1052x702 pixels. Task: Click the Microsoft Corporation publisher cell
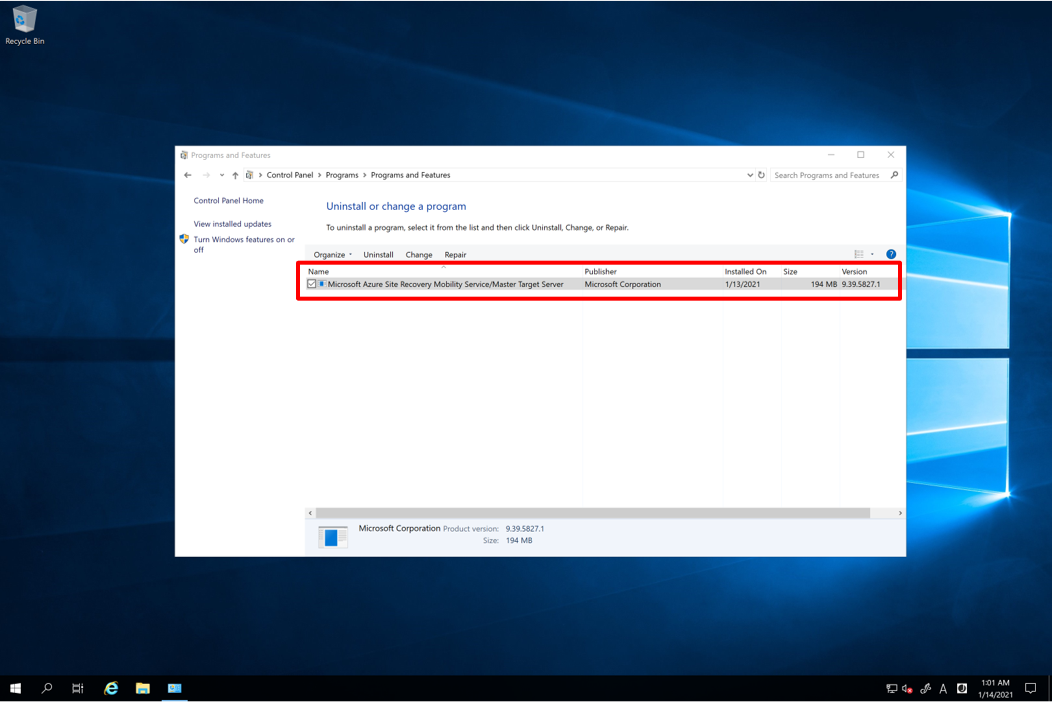623,285
